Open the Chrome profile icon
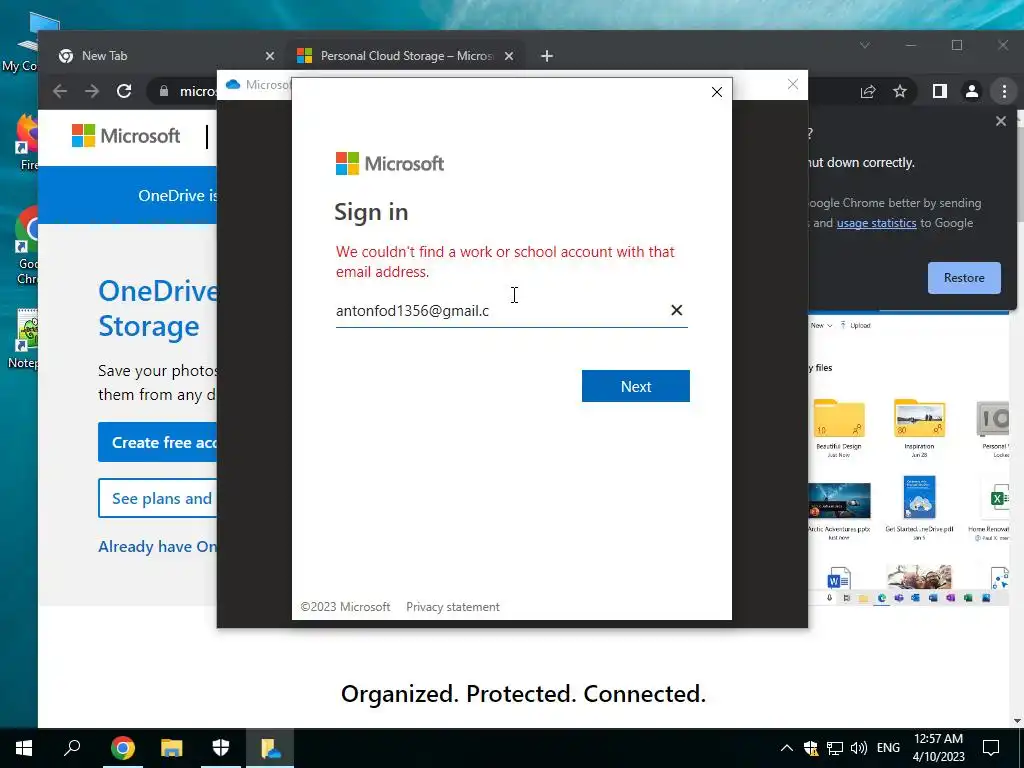1024x768 pixels. (972, 91)
